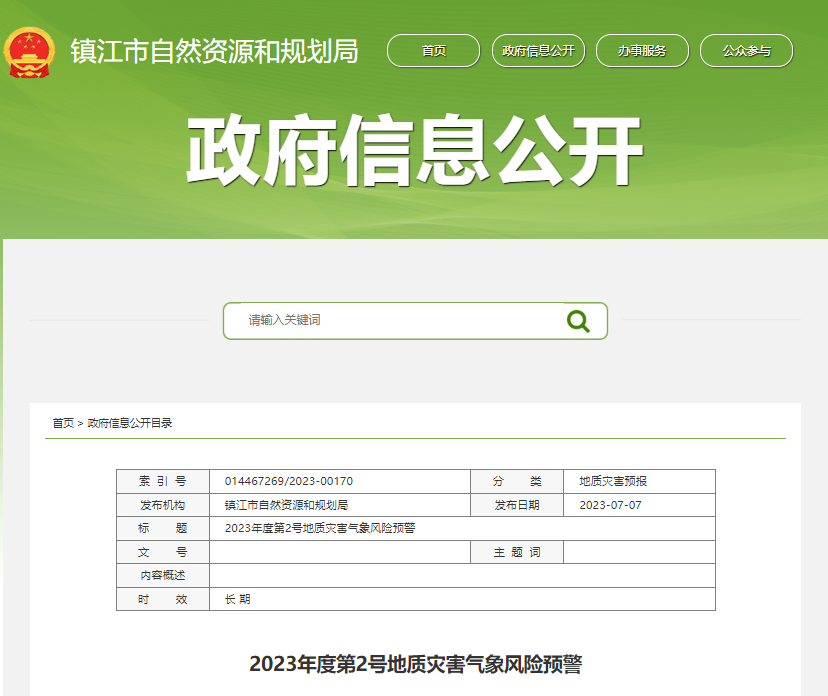Go to 首页 in breadcrumb
This screenshot has height=696, width=828.
click(x=63, y=423)
